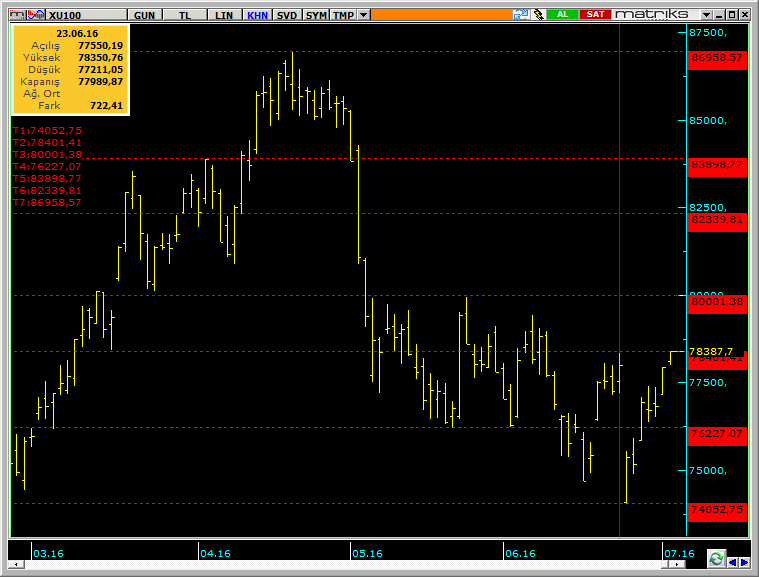The height and width of the screenshot is (577, 759).
Task: Click the 23.06.16 date in info box
Action: click(x=77, y=33)
